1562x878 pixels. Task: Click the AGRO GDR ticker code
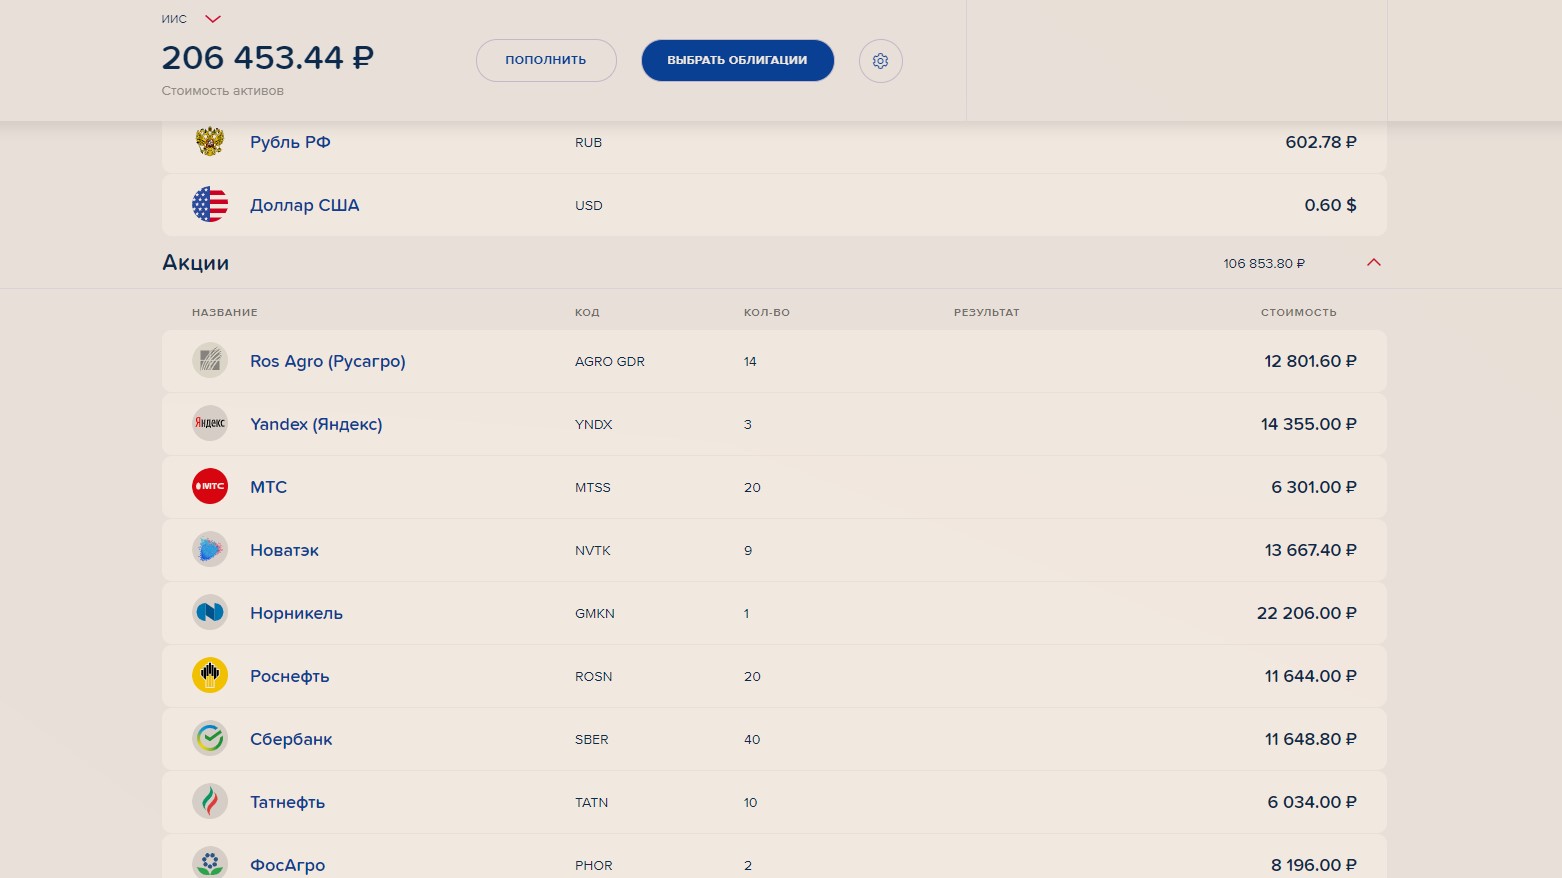point(610,361)
